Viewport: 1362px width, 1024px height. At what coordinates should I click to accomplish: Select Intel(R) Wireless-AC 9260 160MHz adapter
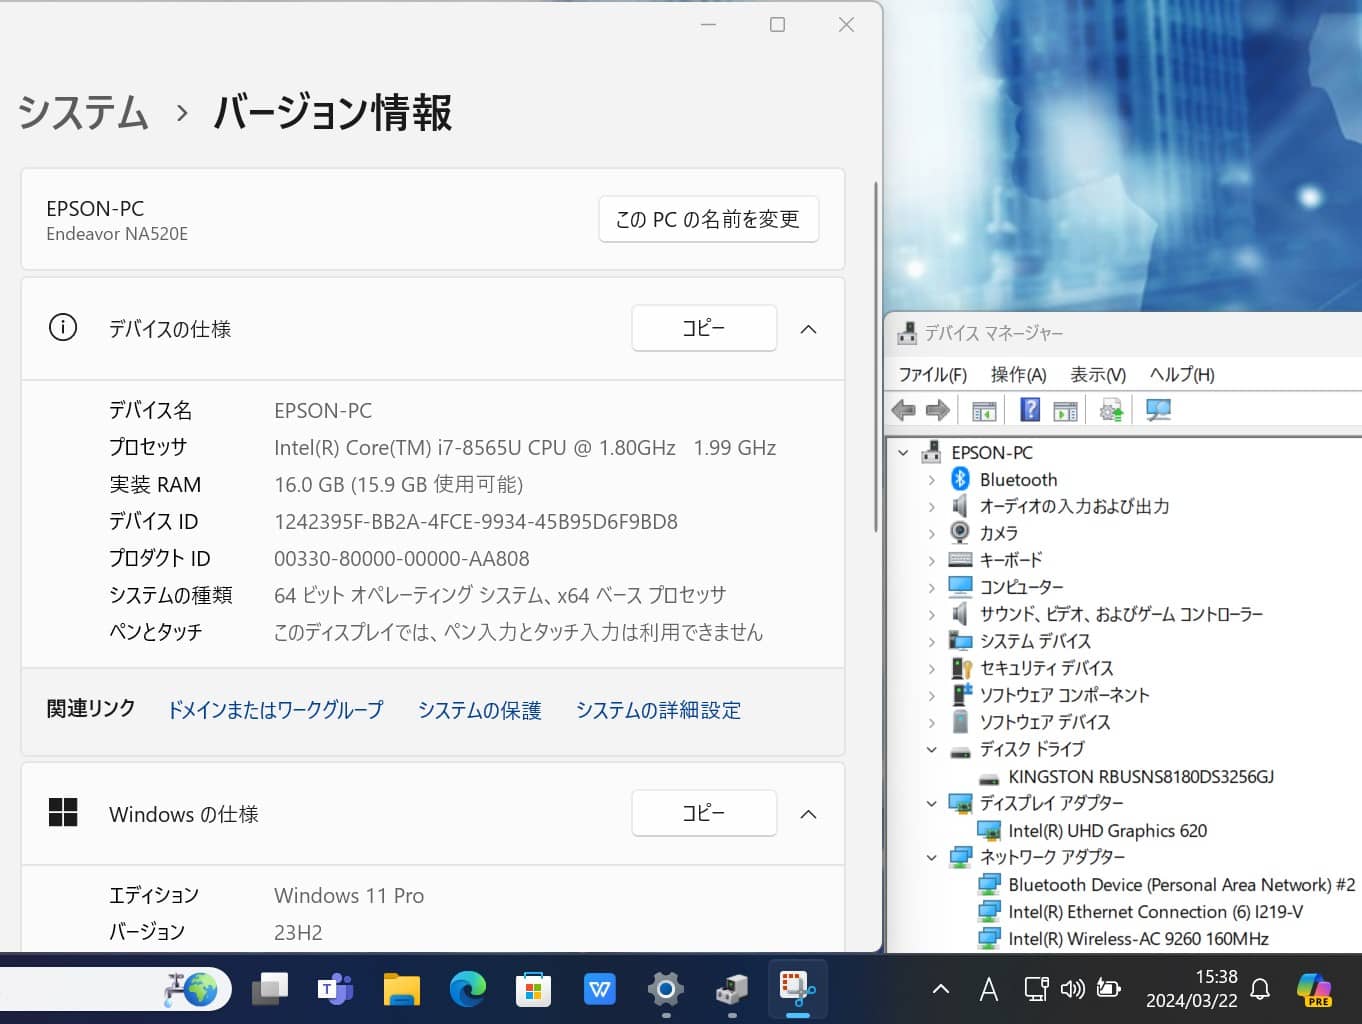1138,939
